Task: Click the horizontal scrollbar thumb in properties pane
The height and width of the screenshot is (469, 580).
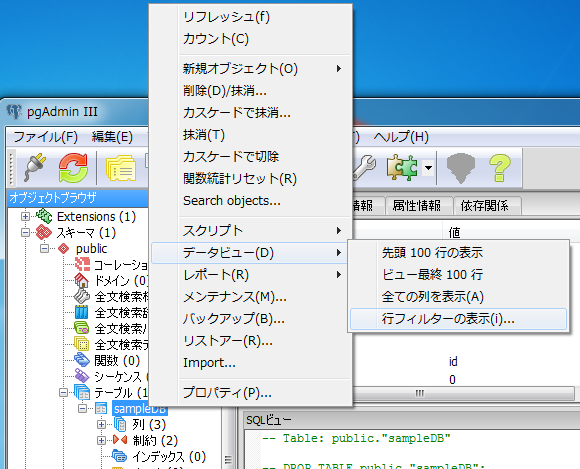Action: pos(420,393)
